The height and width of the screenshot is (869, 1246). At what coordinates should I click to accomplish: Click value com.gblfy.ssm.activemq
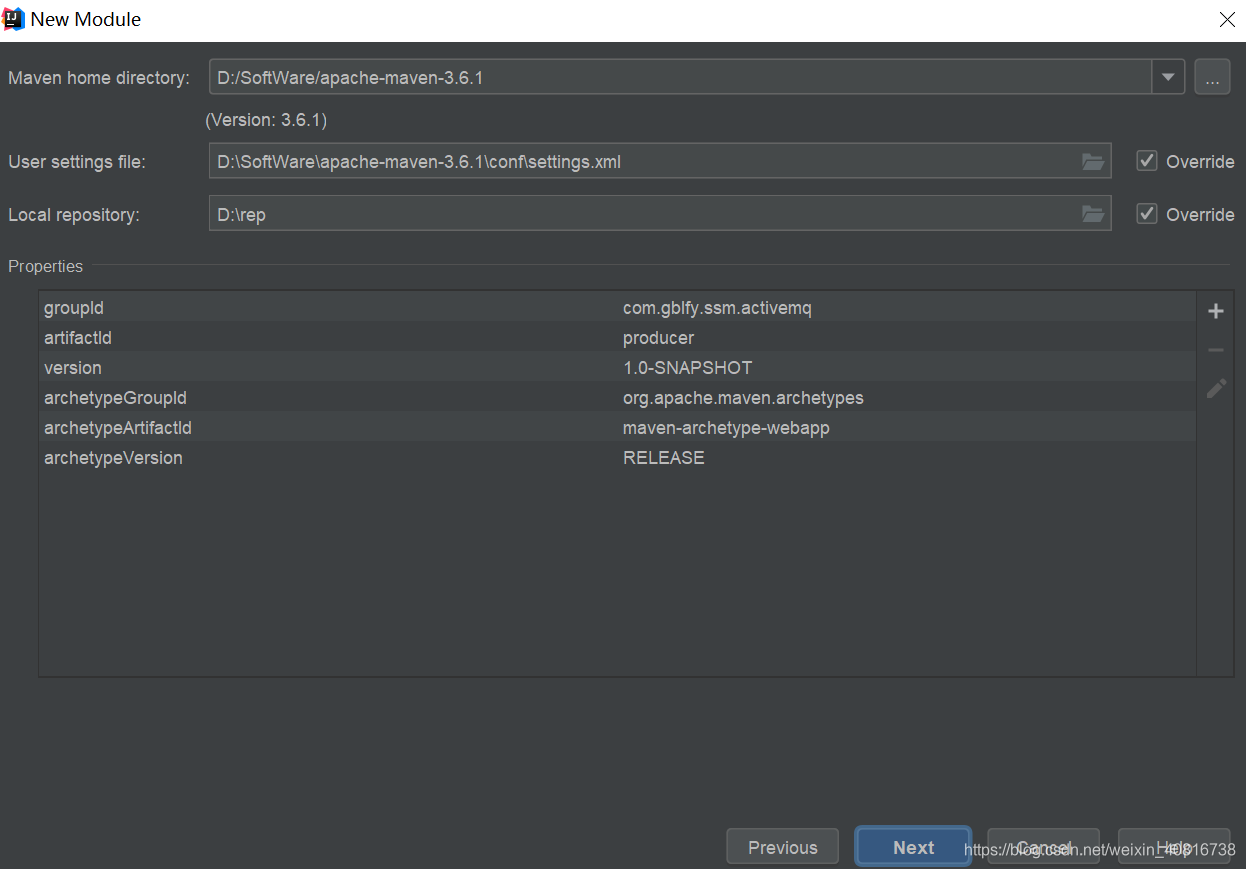click(x=717, y=308)
